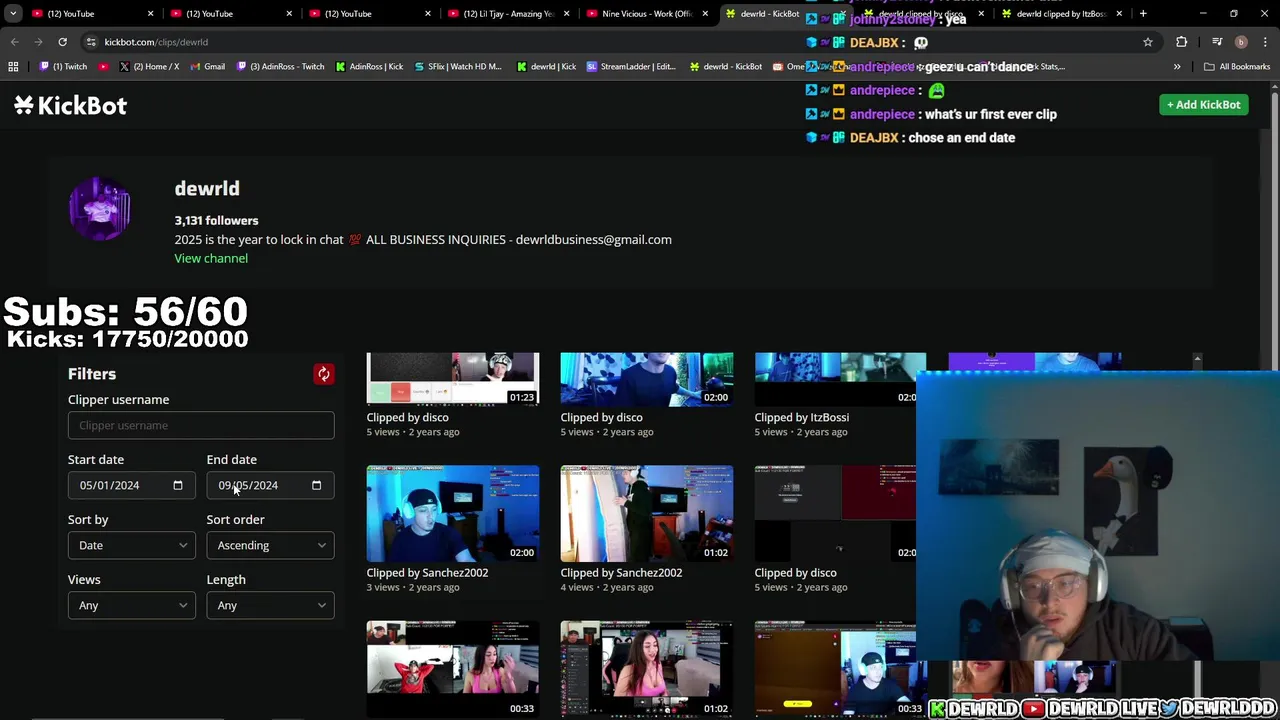Image resolution: width=1280 pixels, height=720 pixels.
Task: Open the Home / X bookmark
Action: pyautogui.click(x=149, y=66)
